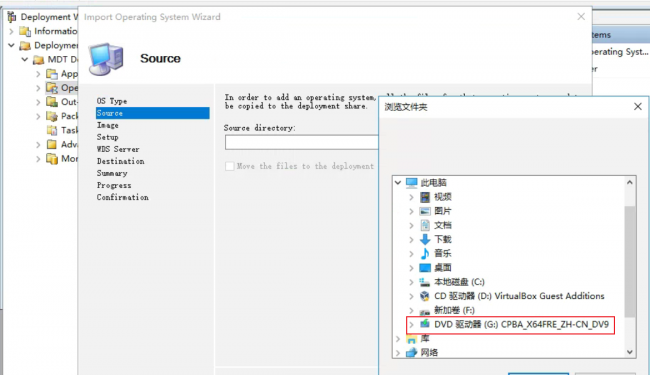Click the Advanced Configuration folder icon
Image resolution: width=650 pixels, height=375 pixels.
[52, 144]
